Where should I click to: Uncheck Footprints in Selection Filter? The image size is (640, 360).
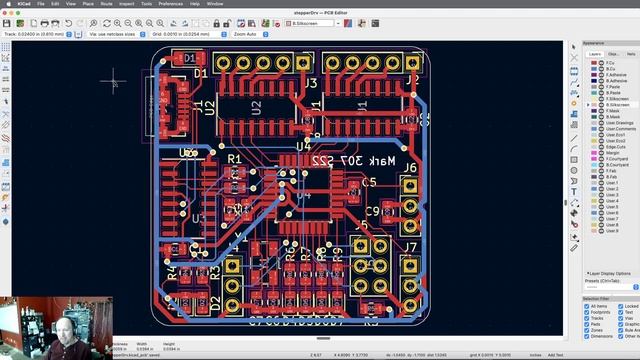[587, 312]
